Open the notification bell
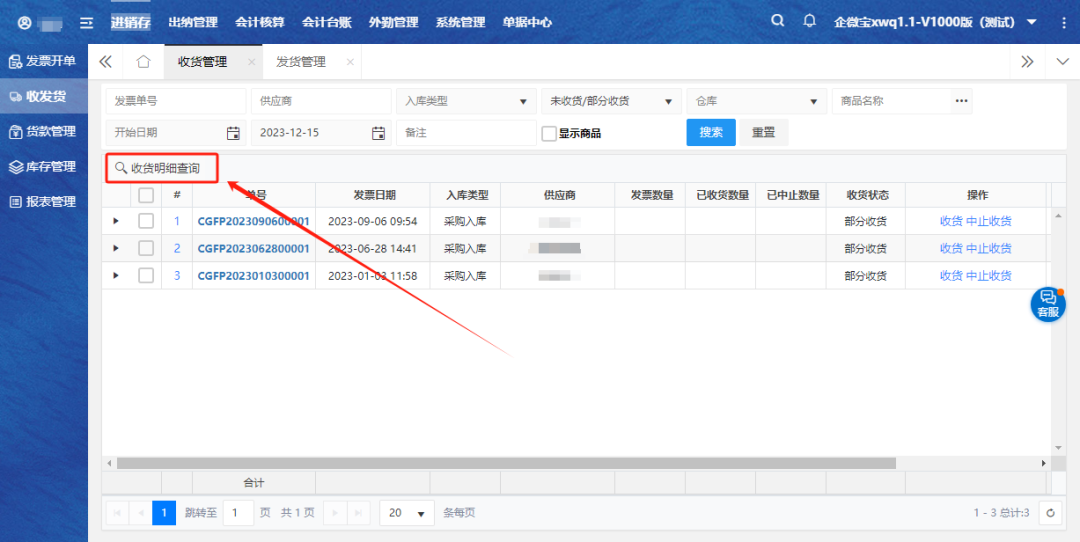1080x542 pixels. point(810,21)
